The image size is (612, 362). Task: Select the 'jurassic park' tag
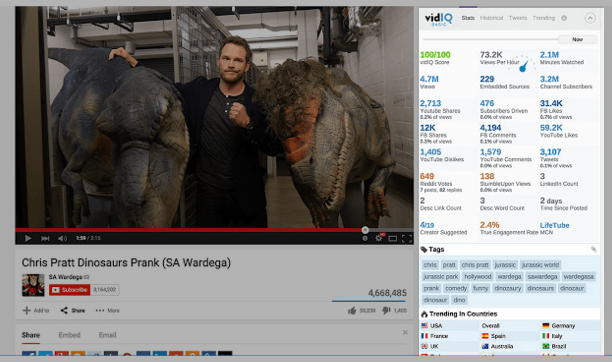(x=441, y=276)
